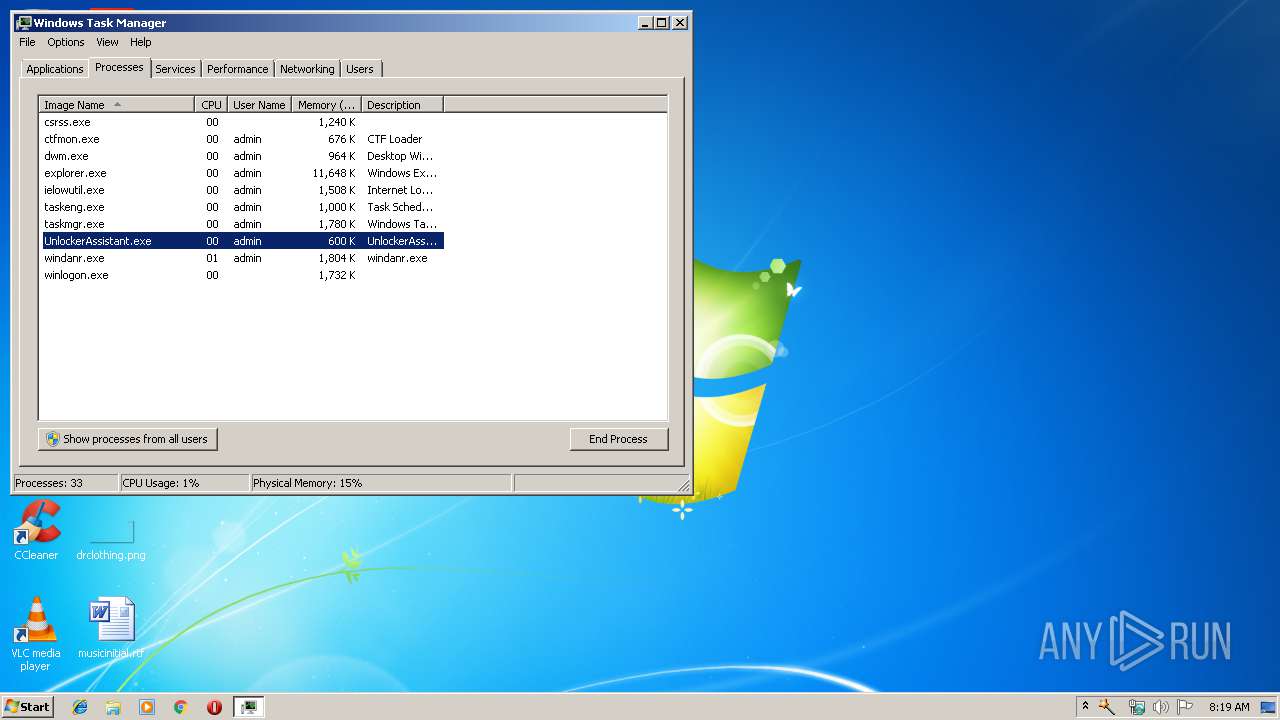Switch to the Applications tab
The width and height of the screenshot is (1280, 720).
click(x=55, y=69)
